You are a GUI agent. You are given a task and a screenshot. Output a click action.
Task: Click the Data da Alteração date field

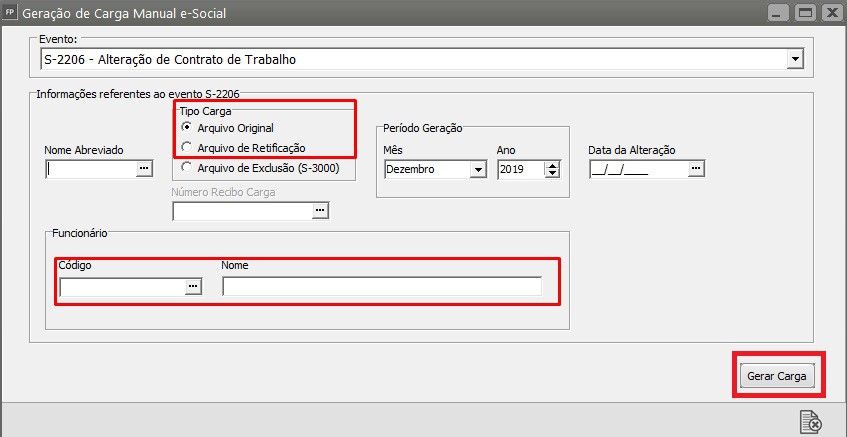(x=639, y=169)
